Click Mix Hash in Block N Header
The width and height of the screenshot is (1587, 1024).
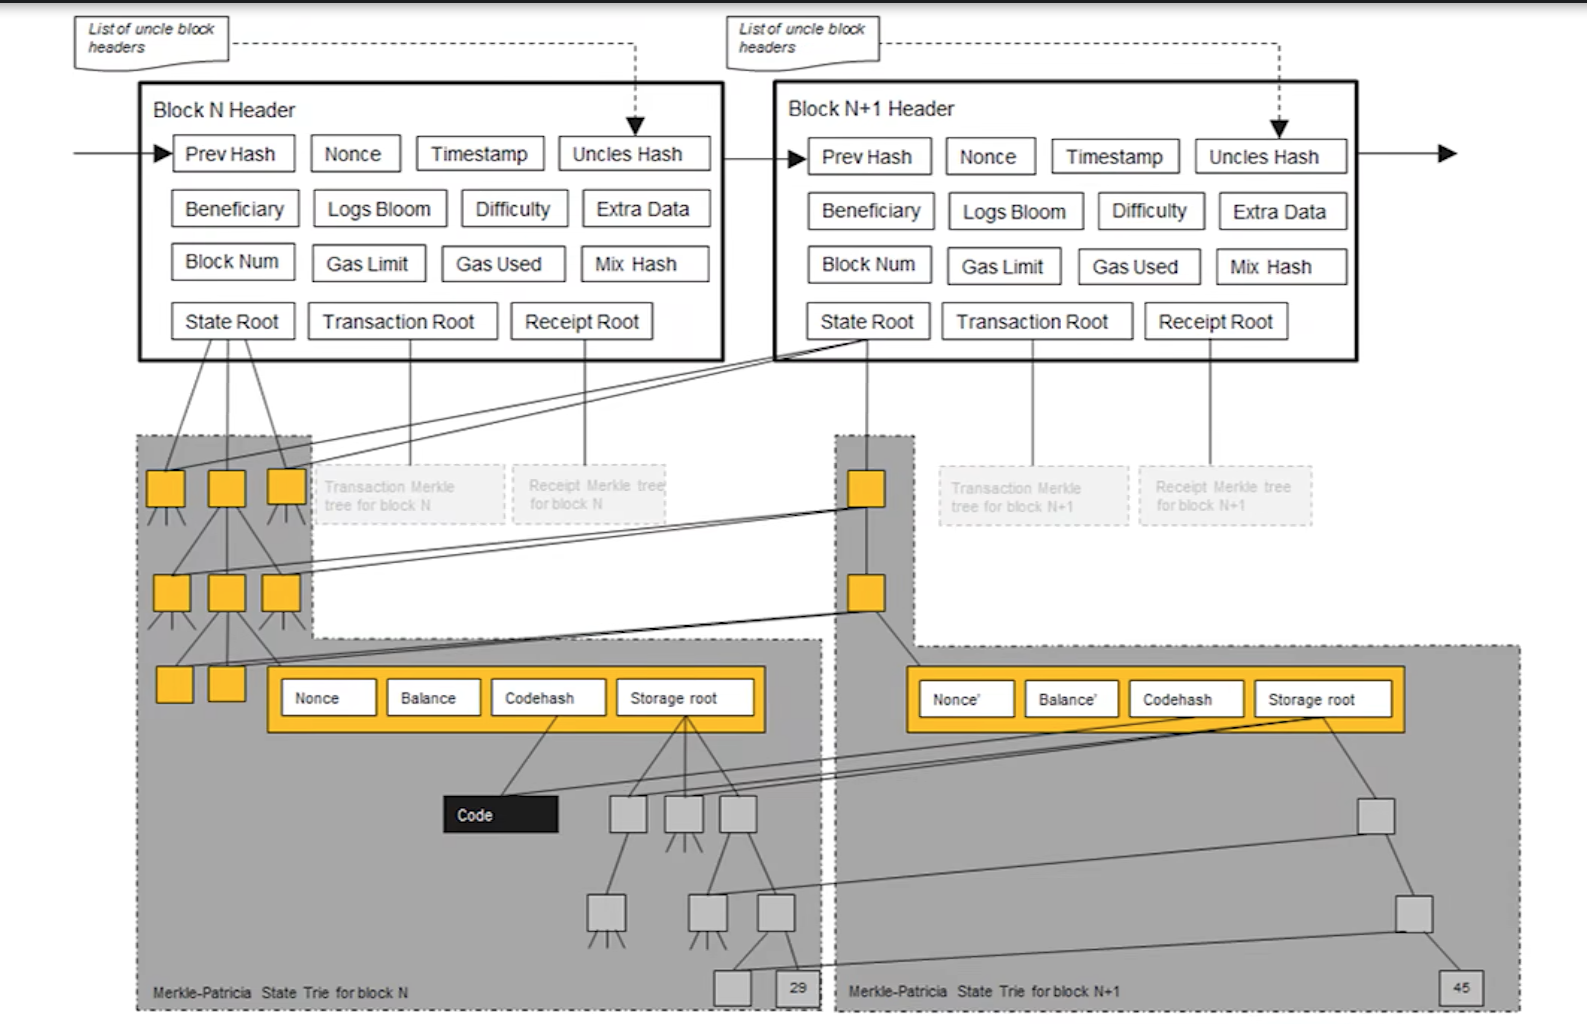pos(644,264)
